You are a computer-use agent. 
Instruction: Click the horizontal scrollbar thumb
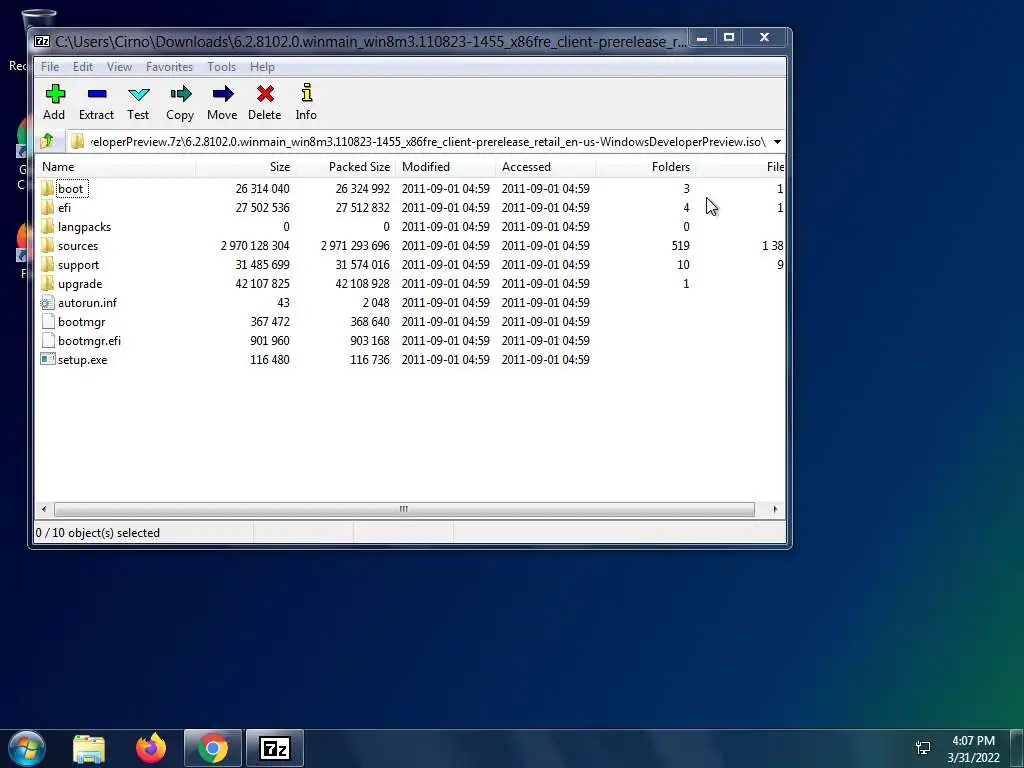(x=404, y=509)
